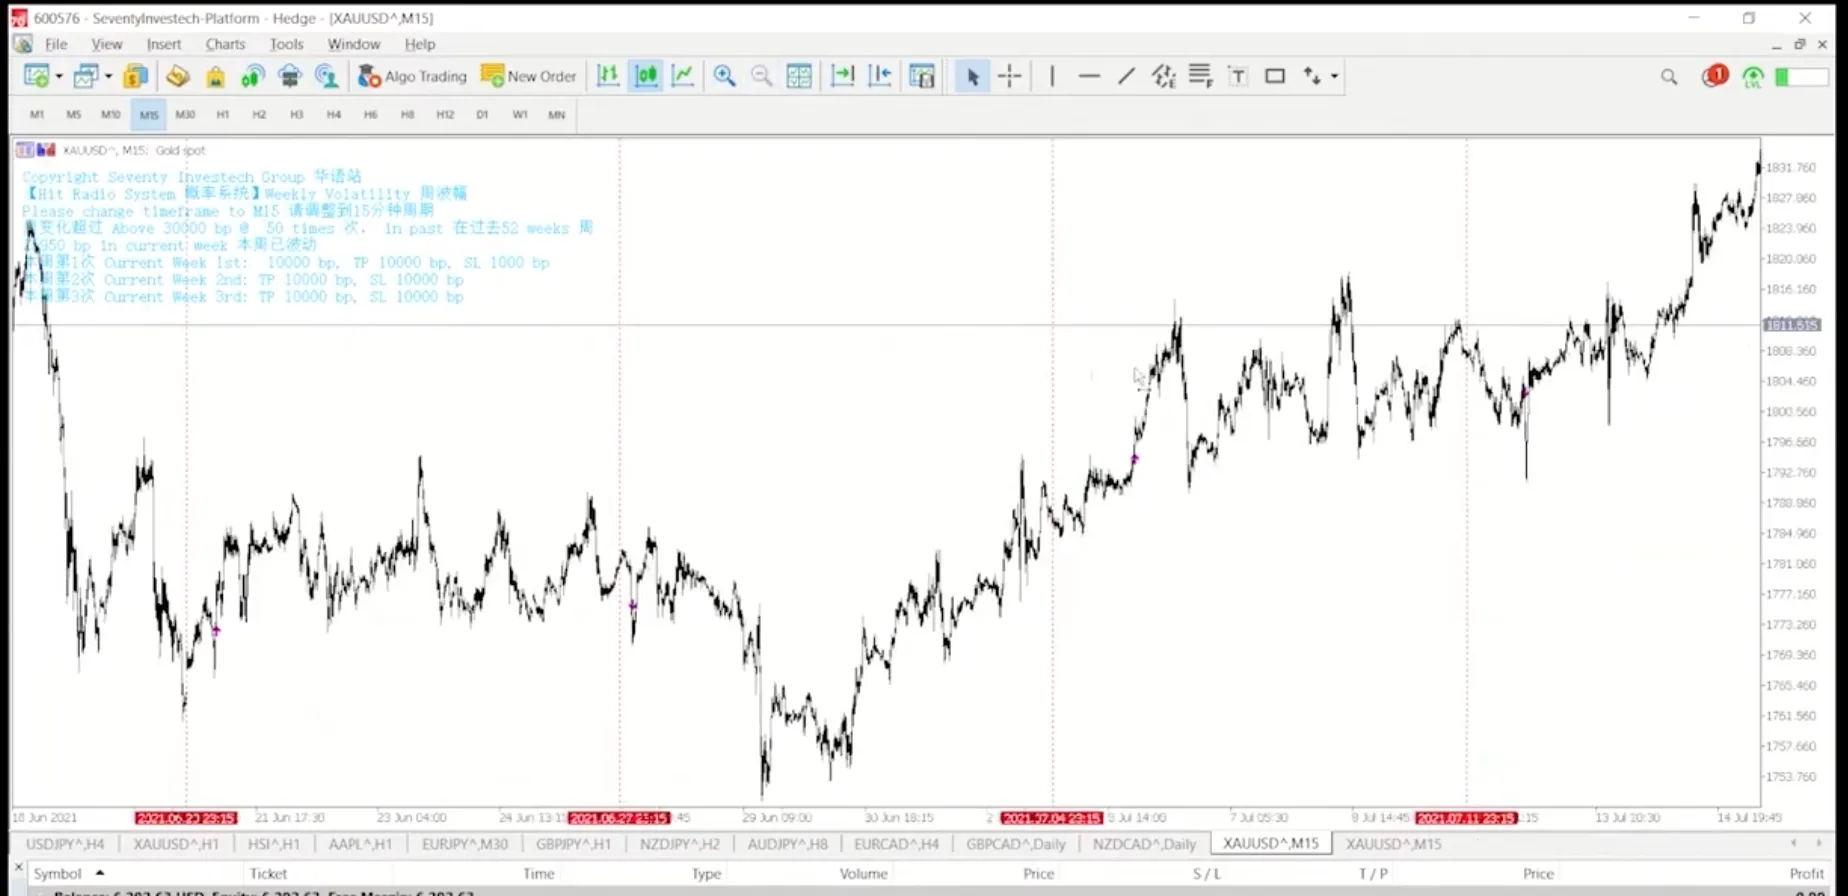Switch timeframe to M1
Viewport: 1848px width, 896px height.
37,115
